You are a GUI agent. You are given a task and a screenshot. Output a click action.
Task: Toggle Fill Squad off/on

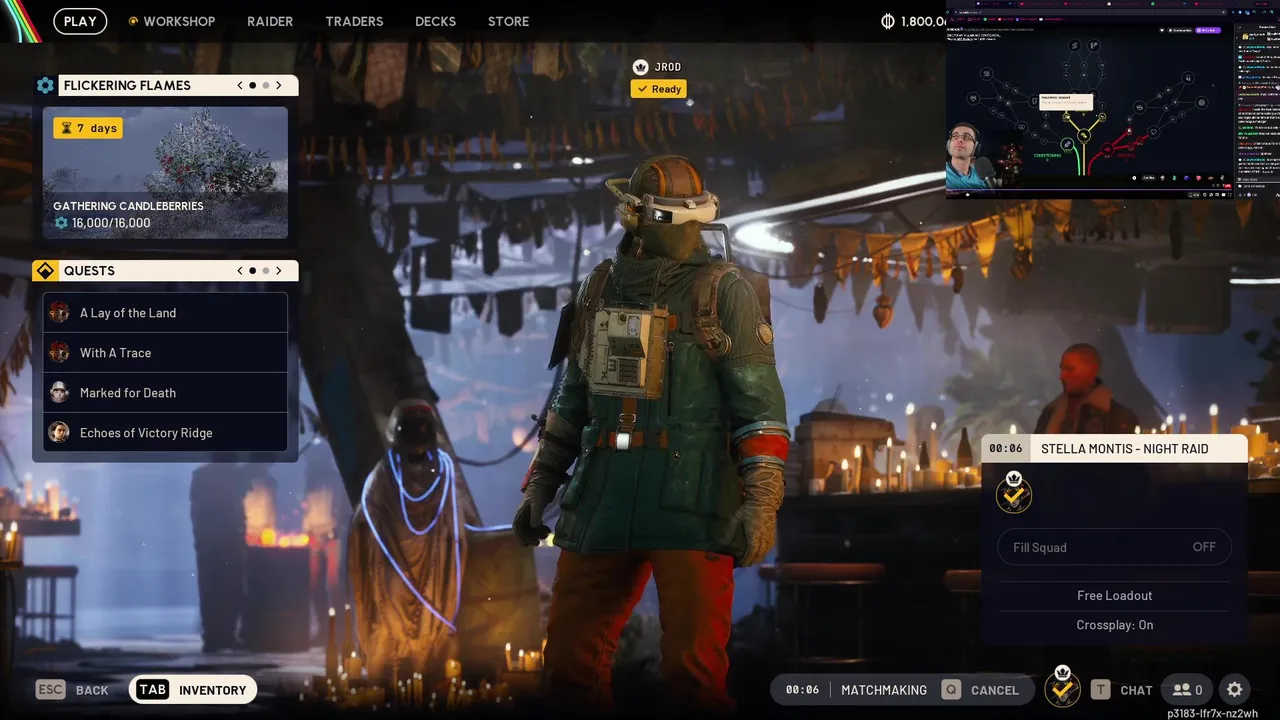coord(1114,547)
